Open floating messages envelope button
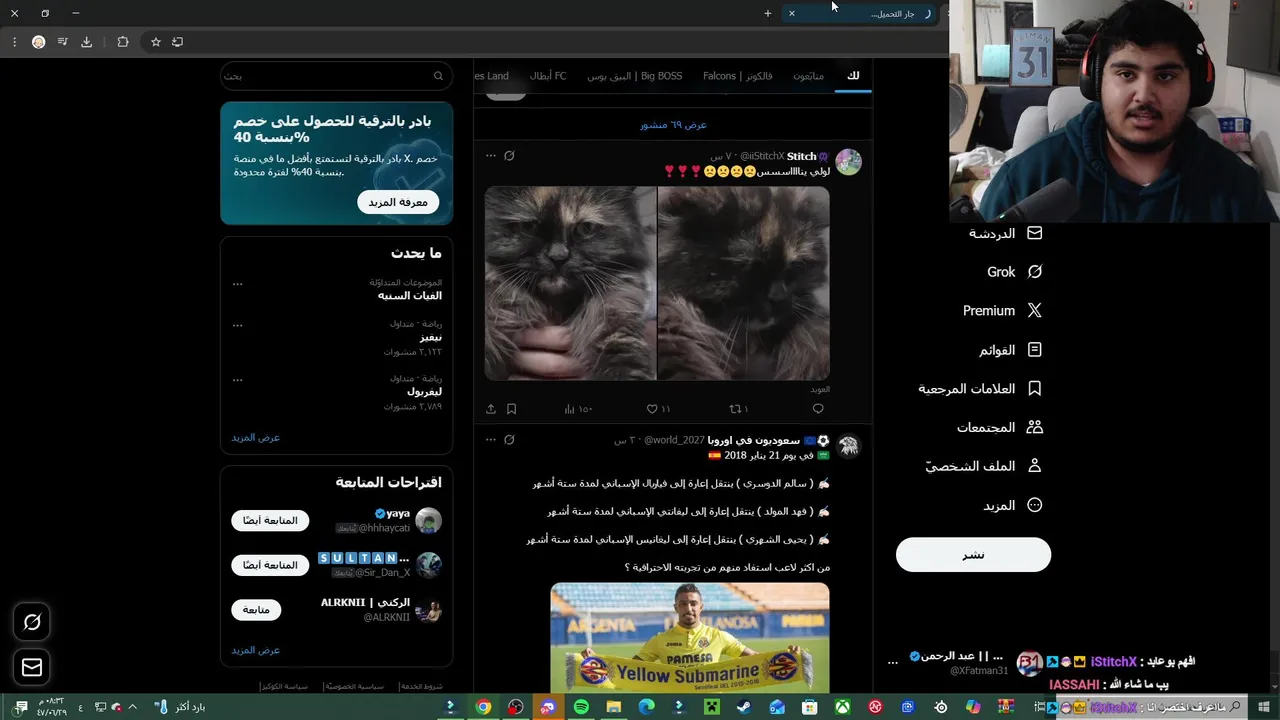 click(32, 667)
